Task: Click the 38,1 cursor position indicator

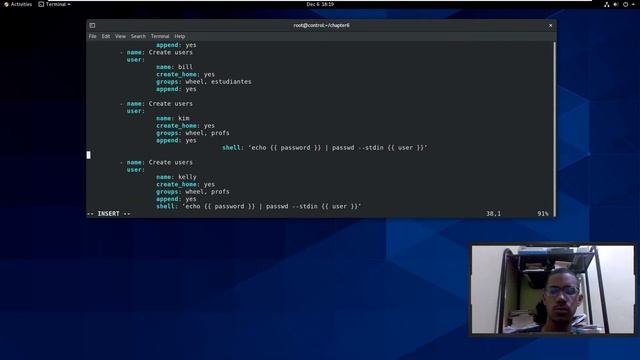Action: tap(493, 213)
